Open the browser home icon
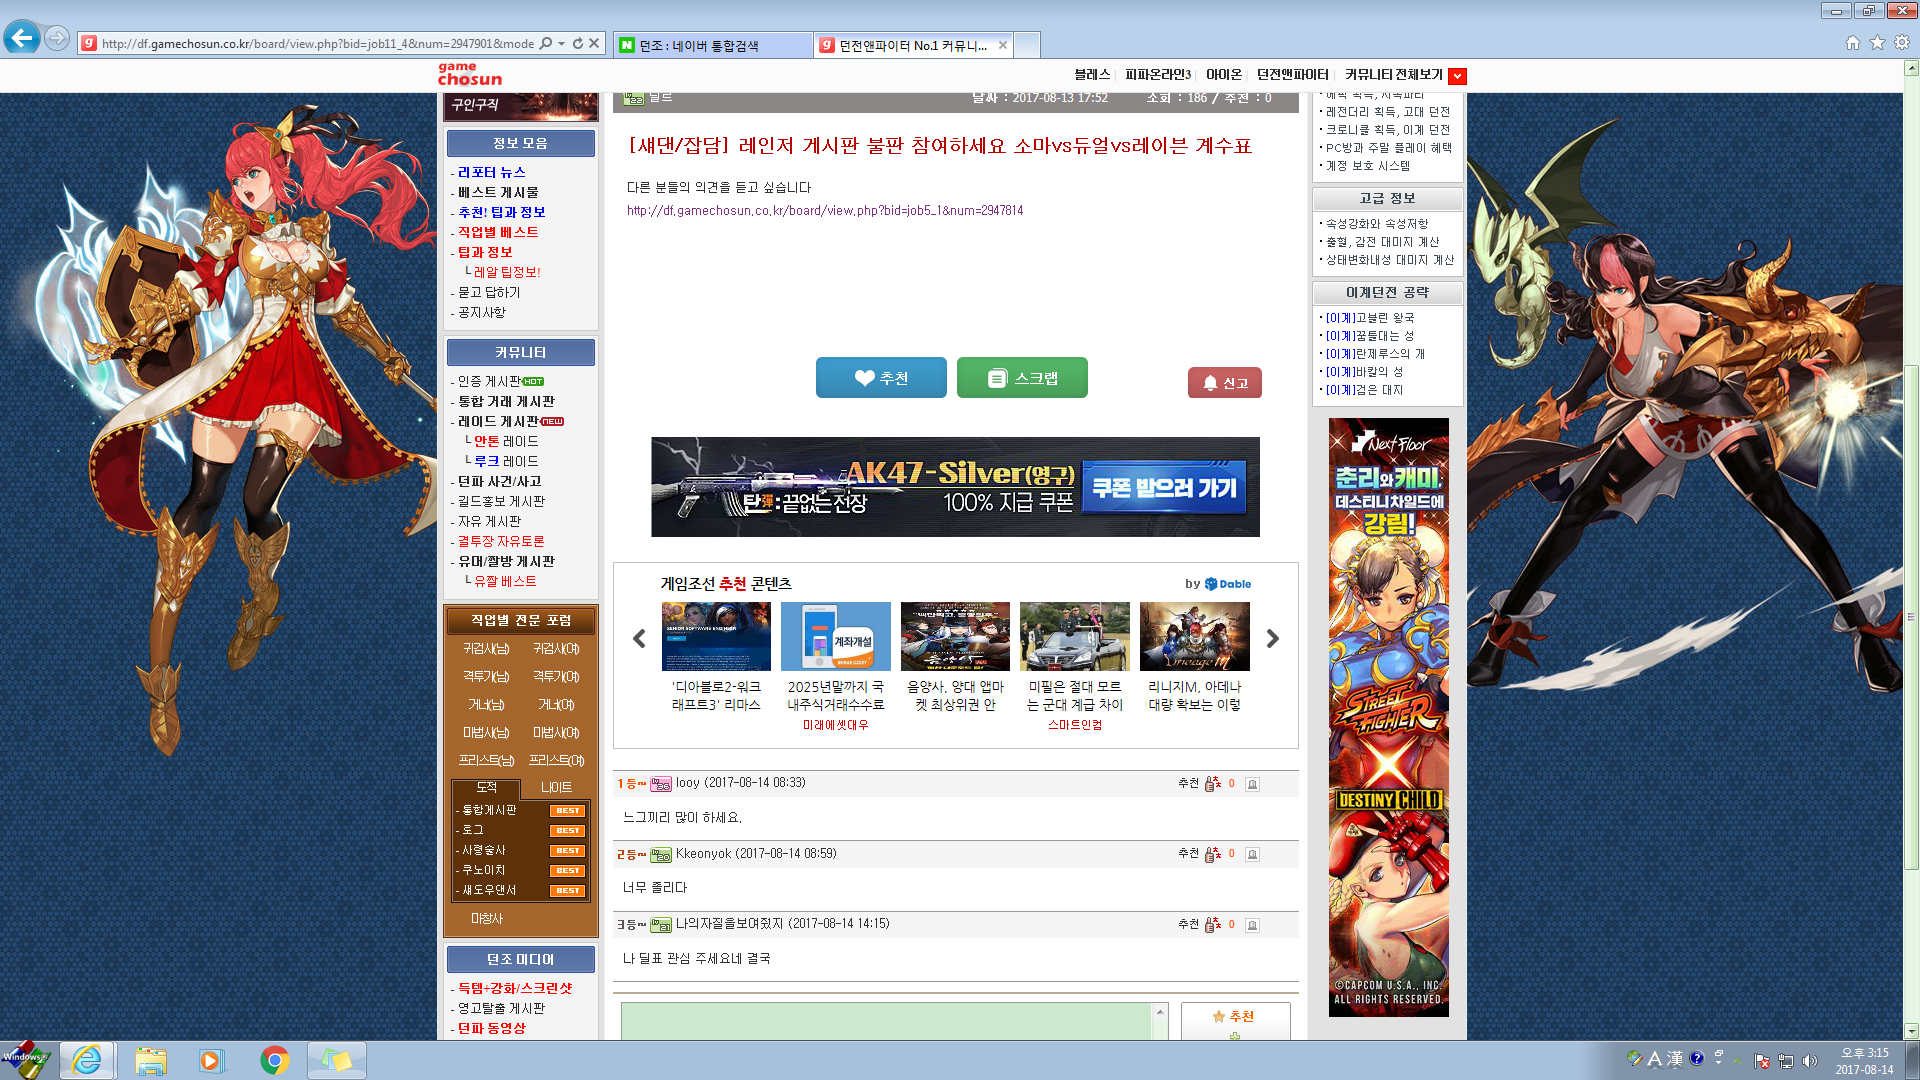 pos(1853,43)
